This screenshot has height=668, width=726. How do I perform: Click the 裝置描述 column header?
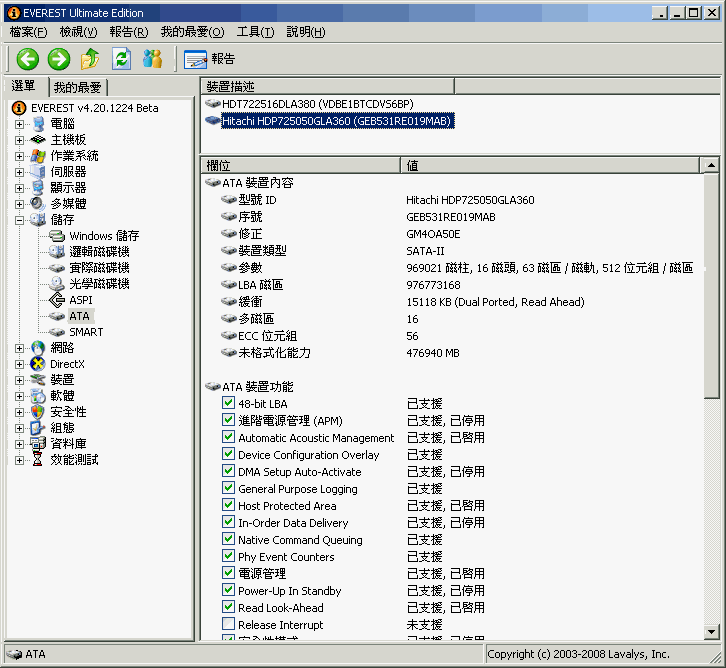328,87
